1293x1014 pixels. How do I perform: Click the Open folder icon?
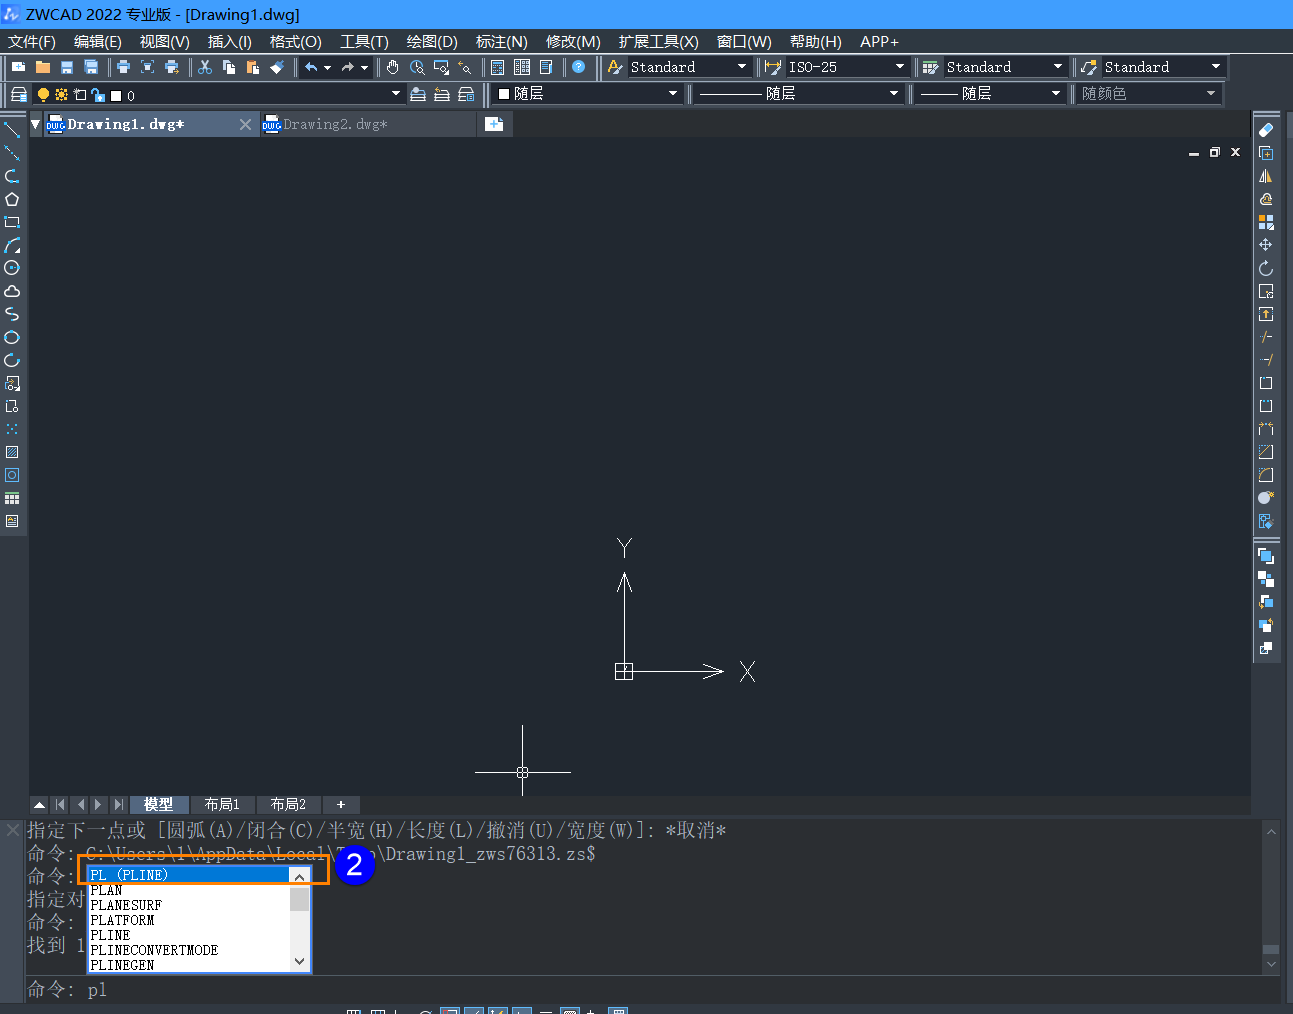click(x=43, y=67)
